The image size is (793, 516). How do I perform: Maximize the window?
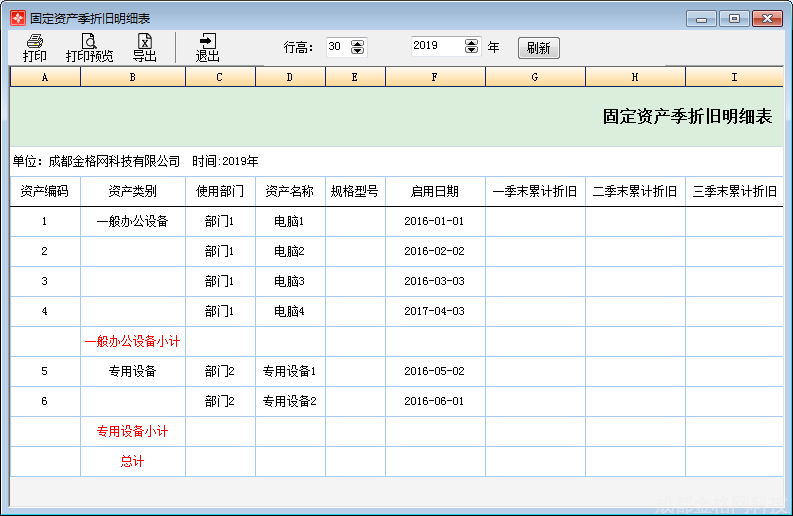coord(734,18)
